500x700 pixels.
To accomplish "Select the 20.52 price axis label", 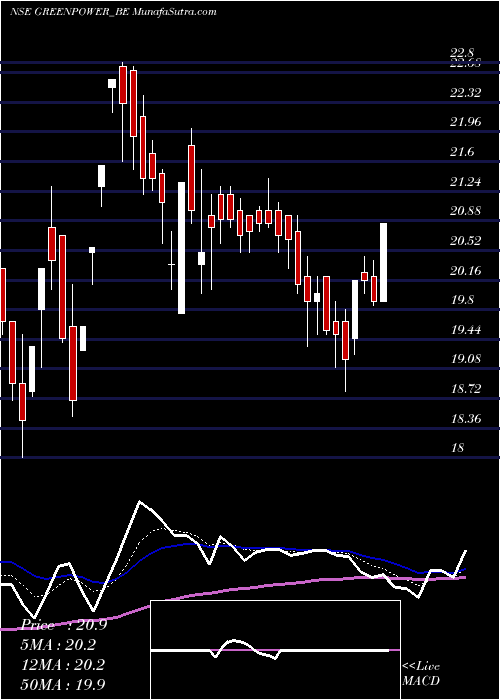I will click(466, 241).
